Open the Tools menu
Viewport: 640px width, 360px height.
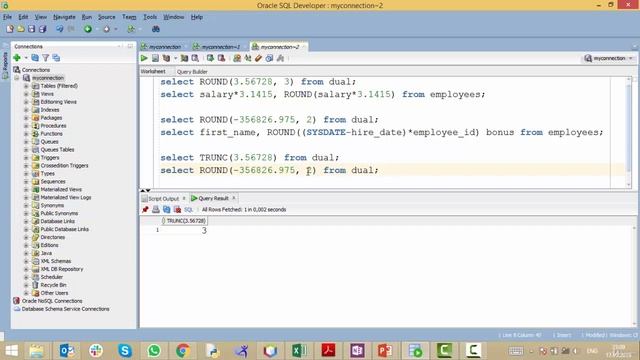point(150,17)
